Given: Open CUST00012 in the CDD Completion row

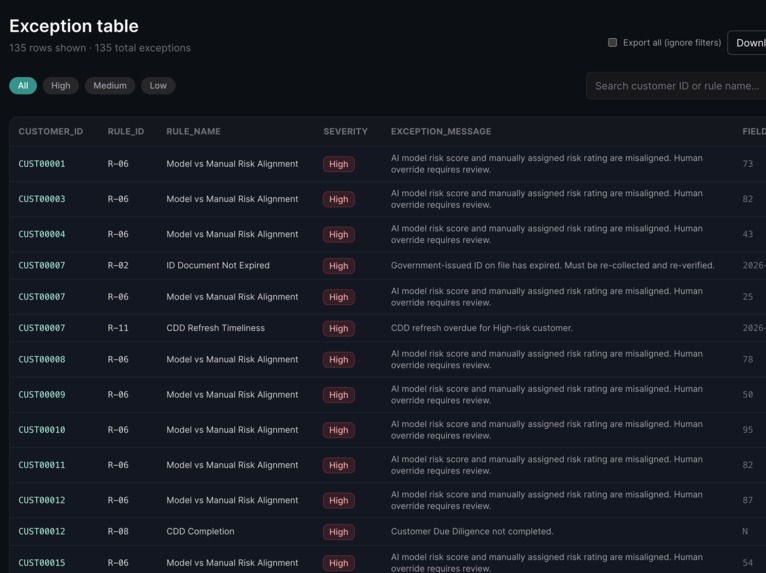Looking at the screenshot, I should click(42, 531).
